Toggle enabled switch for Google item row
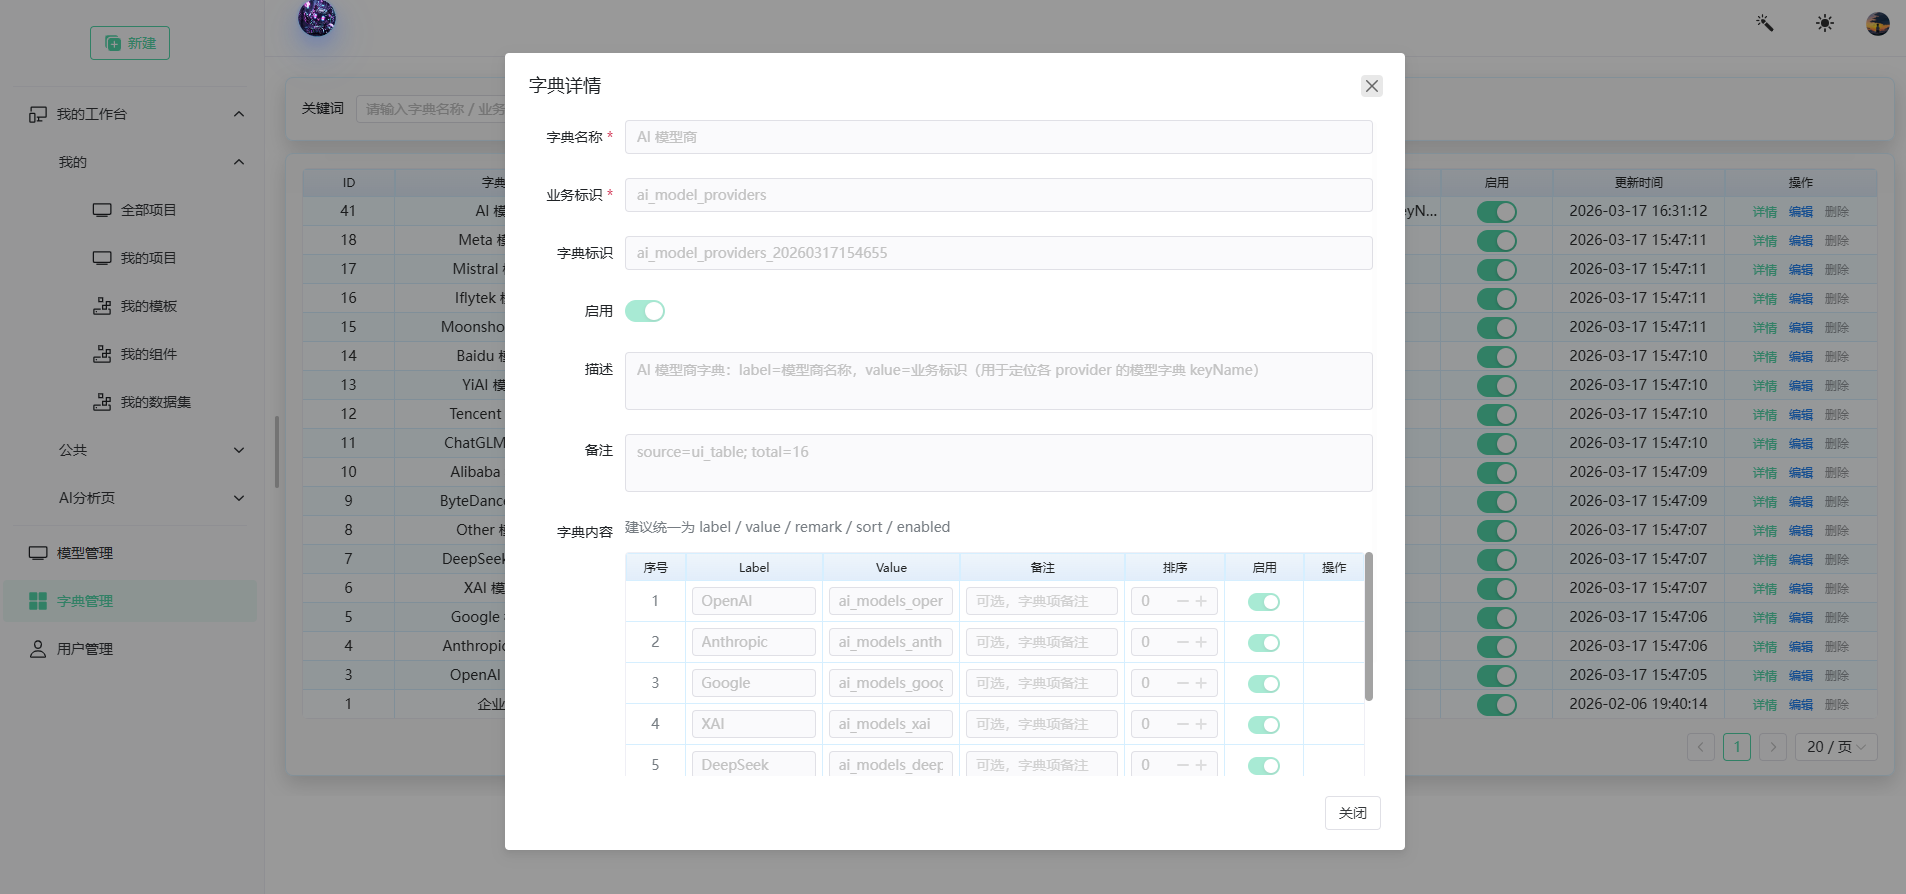Viewport: 1906px width, 894px height. coord(1264,684)
